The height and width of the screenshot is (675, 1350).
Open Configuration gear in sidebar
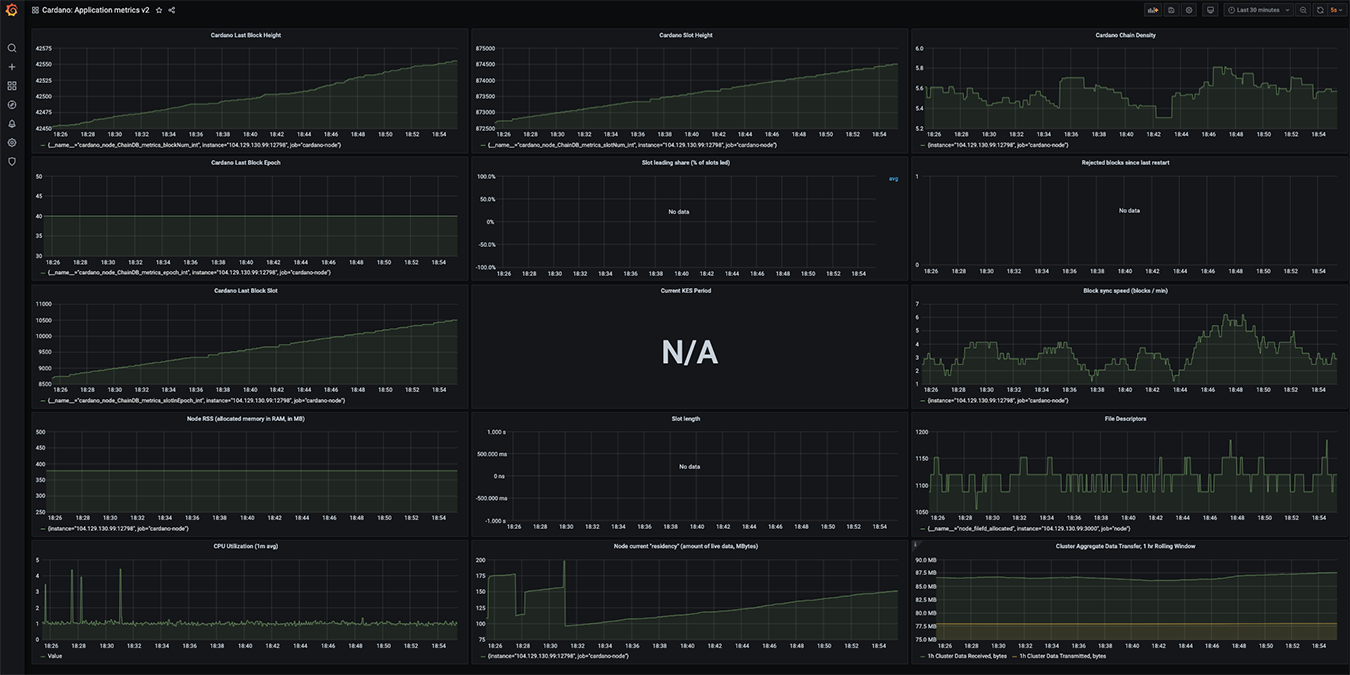12,142
